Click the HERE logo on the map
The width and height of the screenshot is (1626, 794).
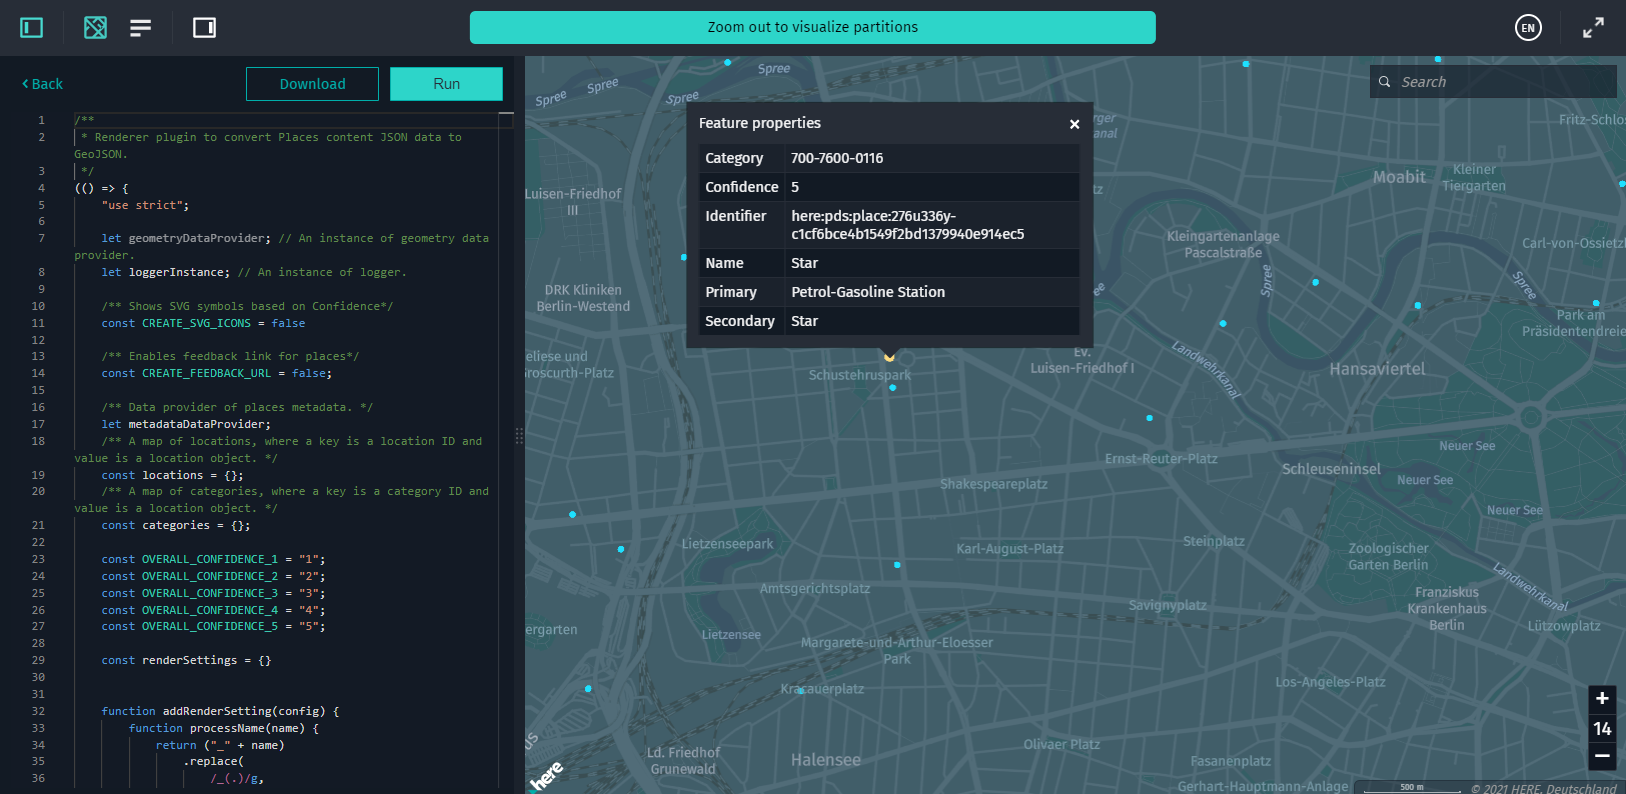click(546, 775)
